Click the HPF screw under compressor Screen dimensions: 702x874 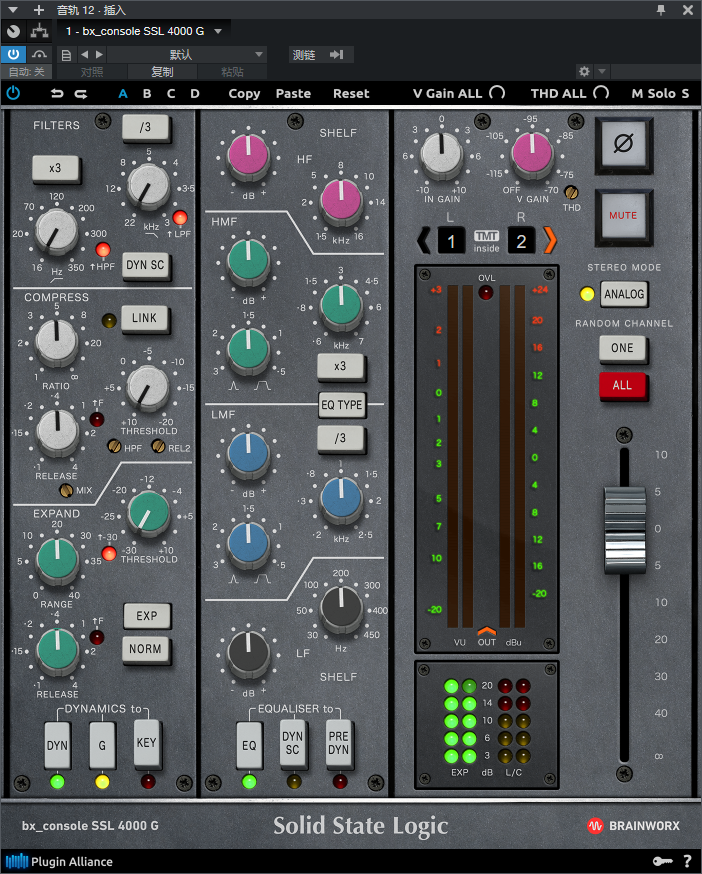click(x=114, y=445)
